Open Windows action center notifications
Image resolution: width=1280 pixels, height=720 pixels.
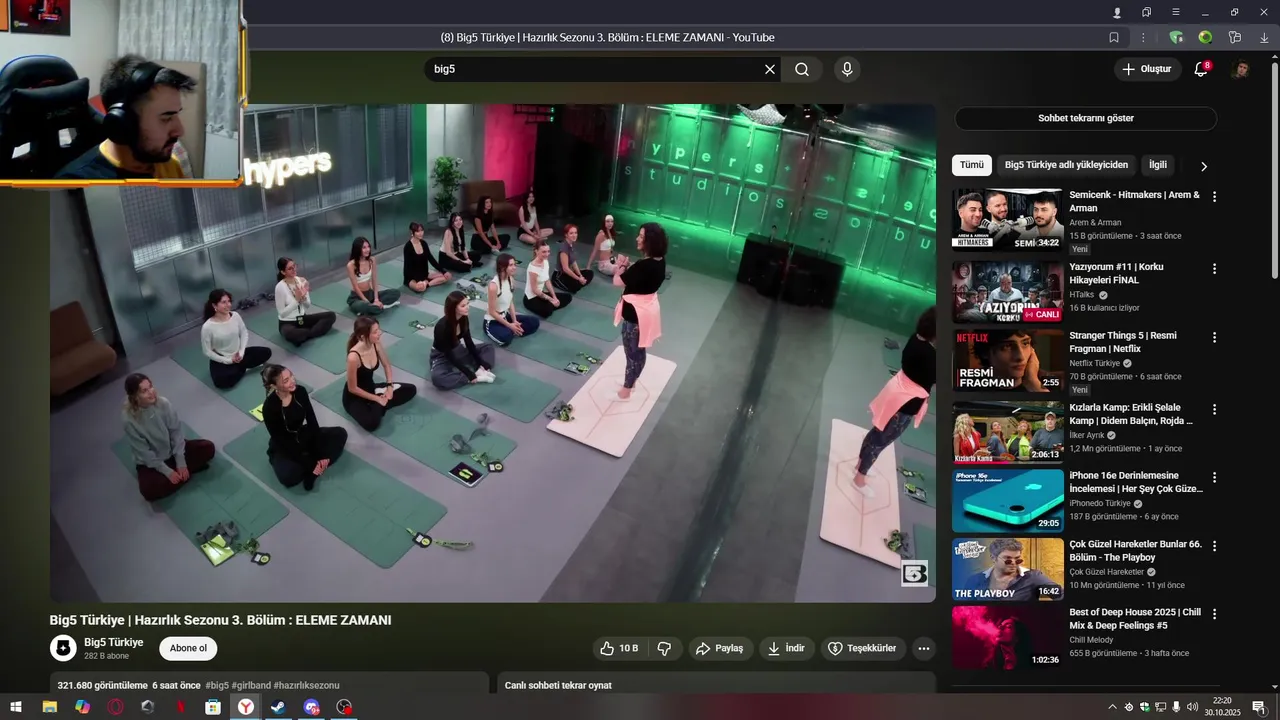1259,707
